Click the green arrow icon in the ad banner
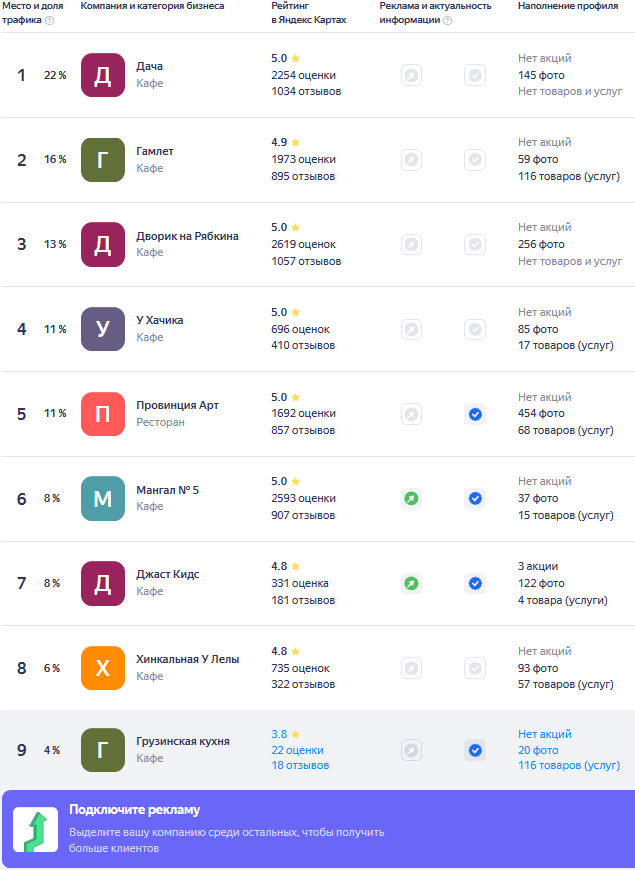This screenshot has width=635, height=870. click(x=36, y=829)
